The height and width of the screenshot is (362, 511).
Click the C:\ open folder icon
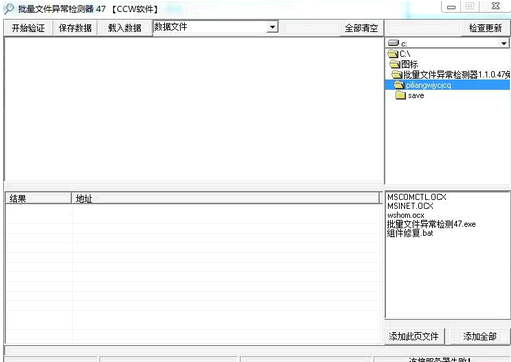tap(393, 53)
